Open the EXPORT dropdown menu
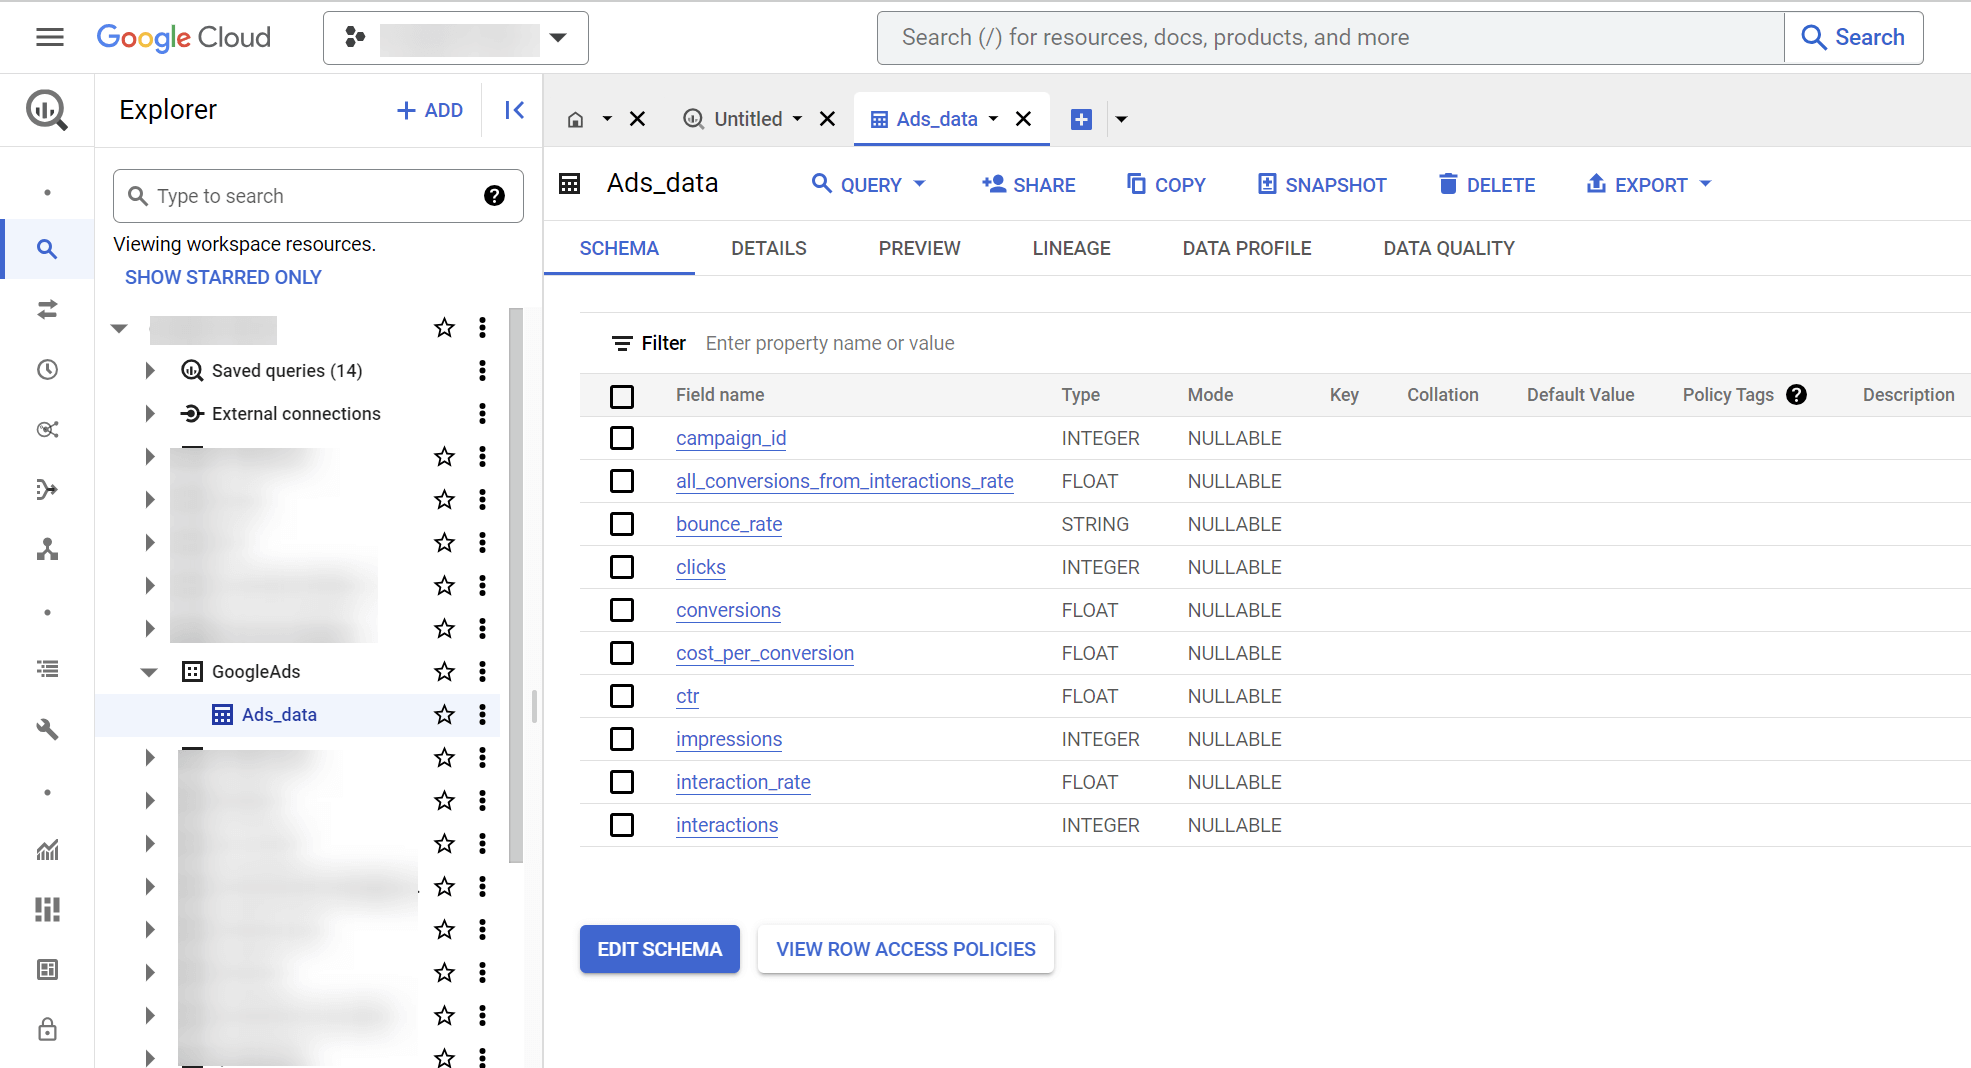This screenshot has width=1971, height=1068. 1649,185
